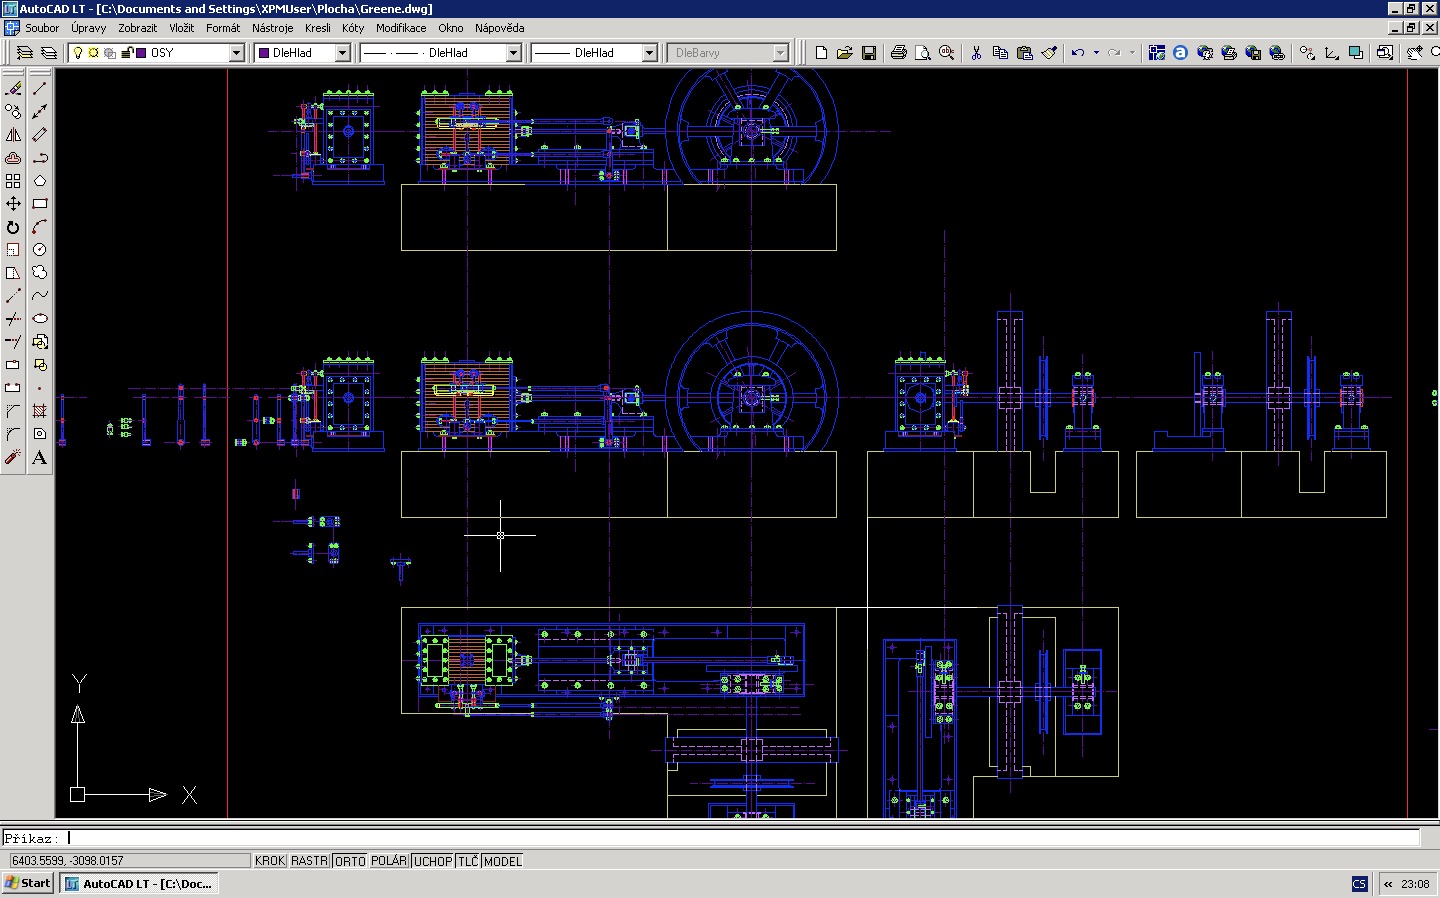Viewport: 1440px width, 898px height.
Task: Select the Explode tool
Action: click(13, 457)
